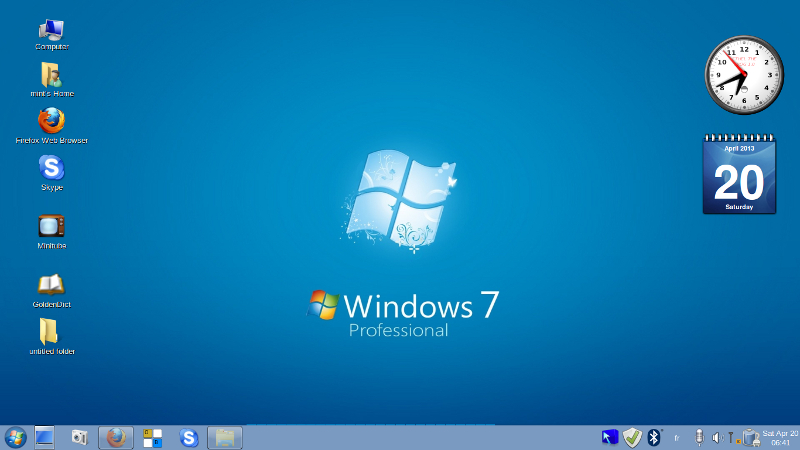The image size is (800, 450).
Task: Click the mint's Home label
Action: pyautogui.click(x=52, y=93)
